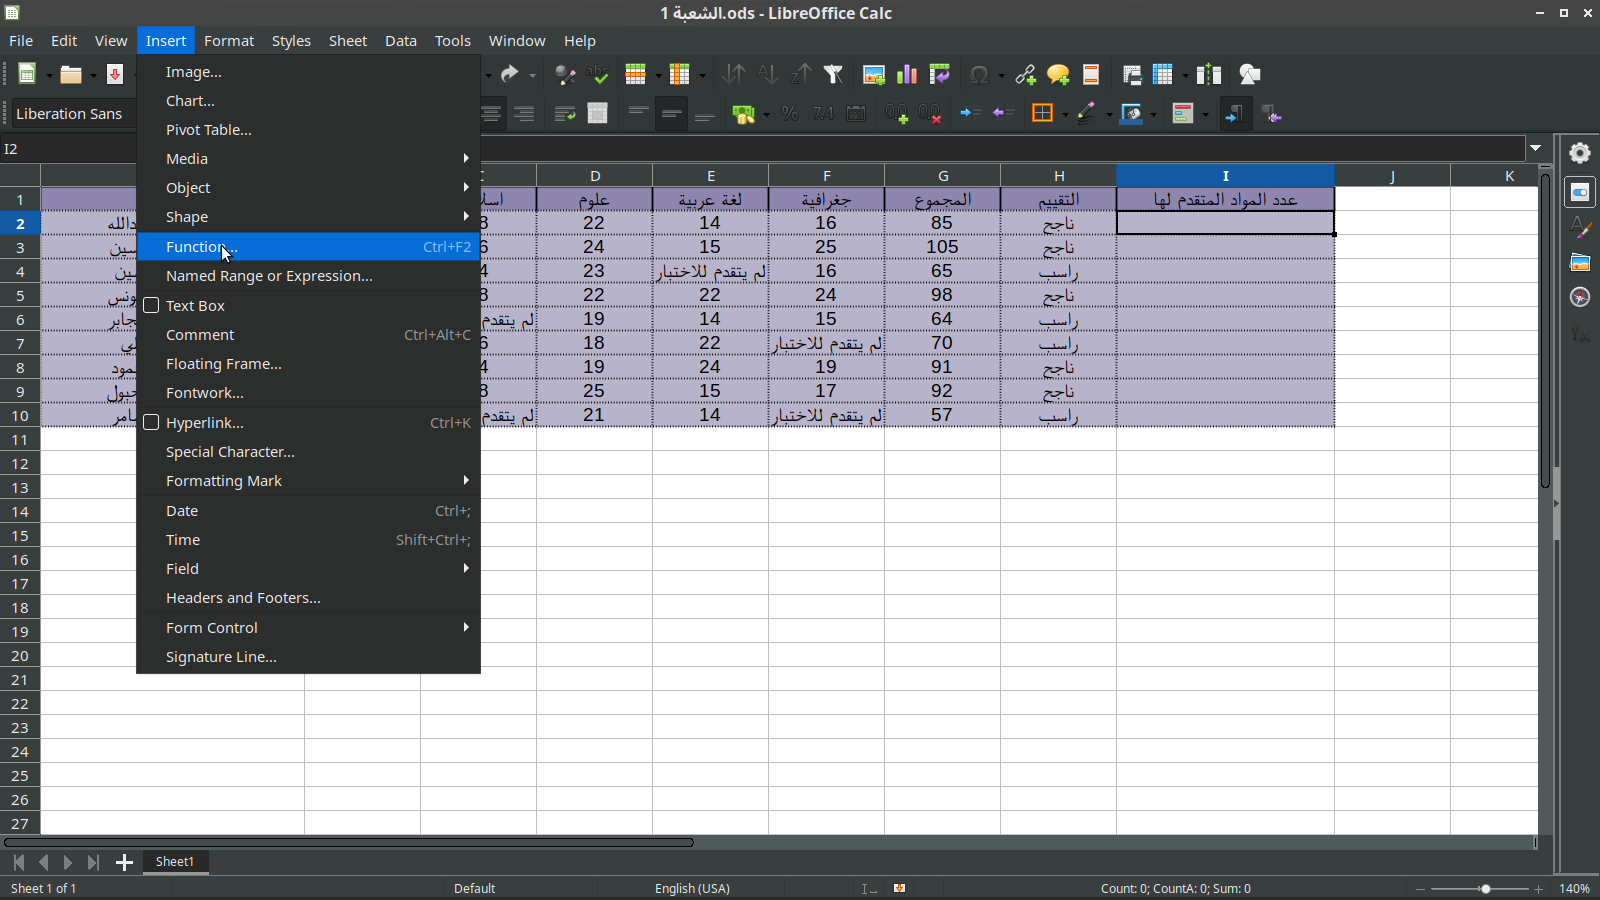Click the add new sheet plus button

[124, 862]
